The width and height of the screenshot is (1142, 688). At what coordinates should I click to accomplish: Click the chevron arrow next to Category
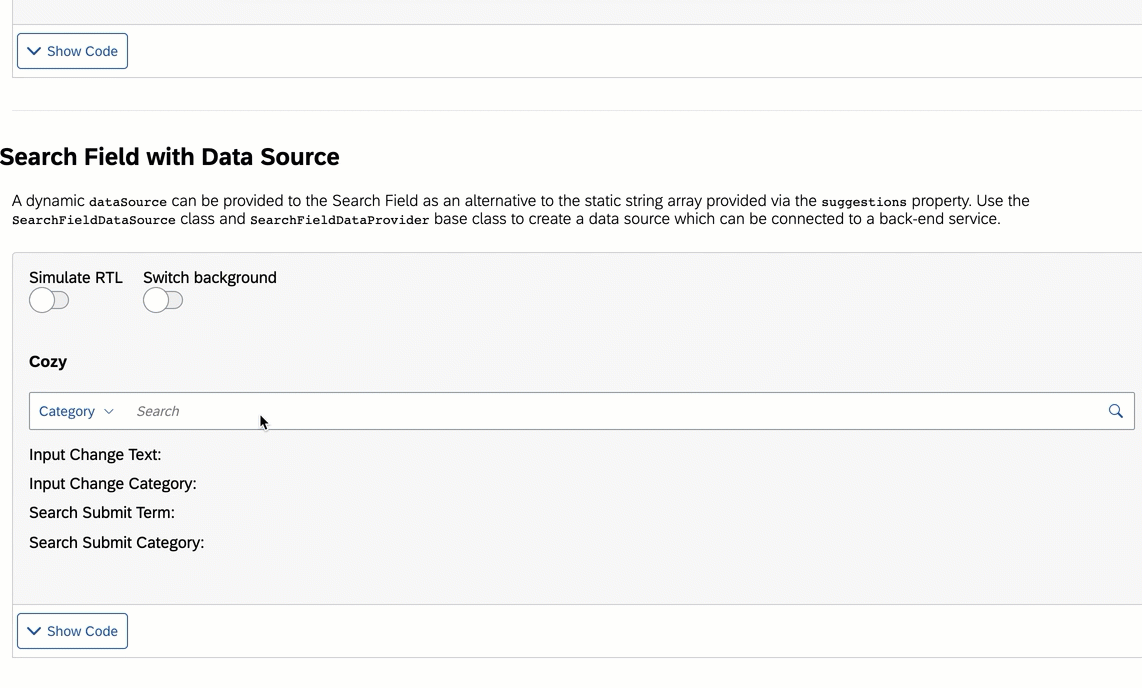tap(109, 412)
